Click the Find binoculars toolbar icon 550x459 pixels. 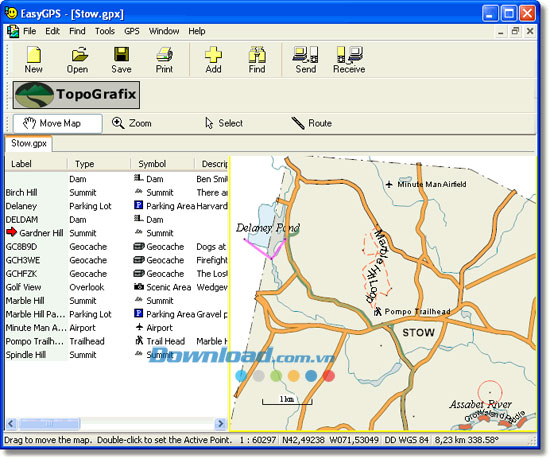[x=257, y=60]
